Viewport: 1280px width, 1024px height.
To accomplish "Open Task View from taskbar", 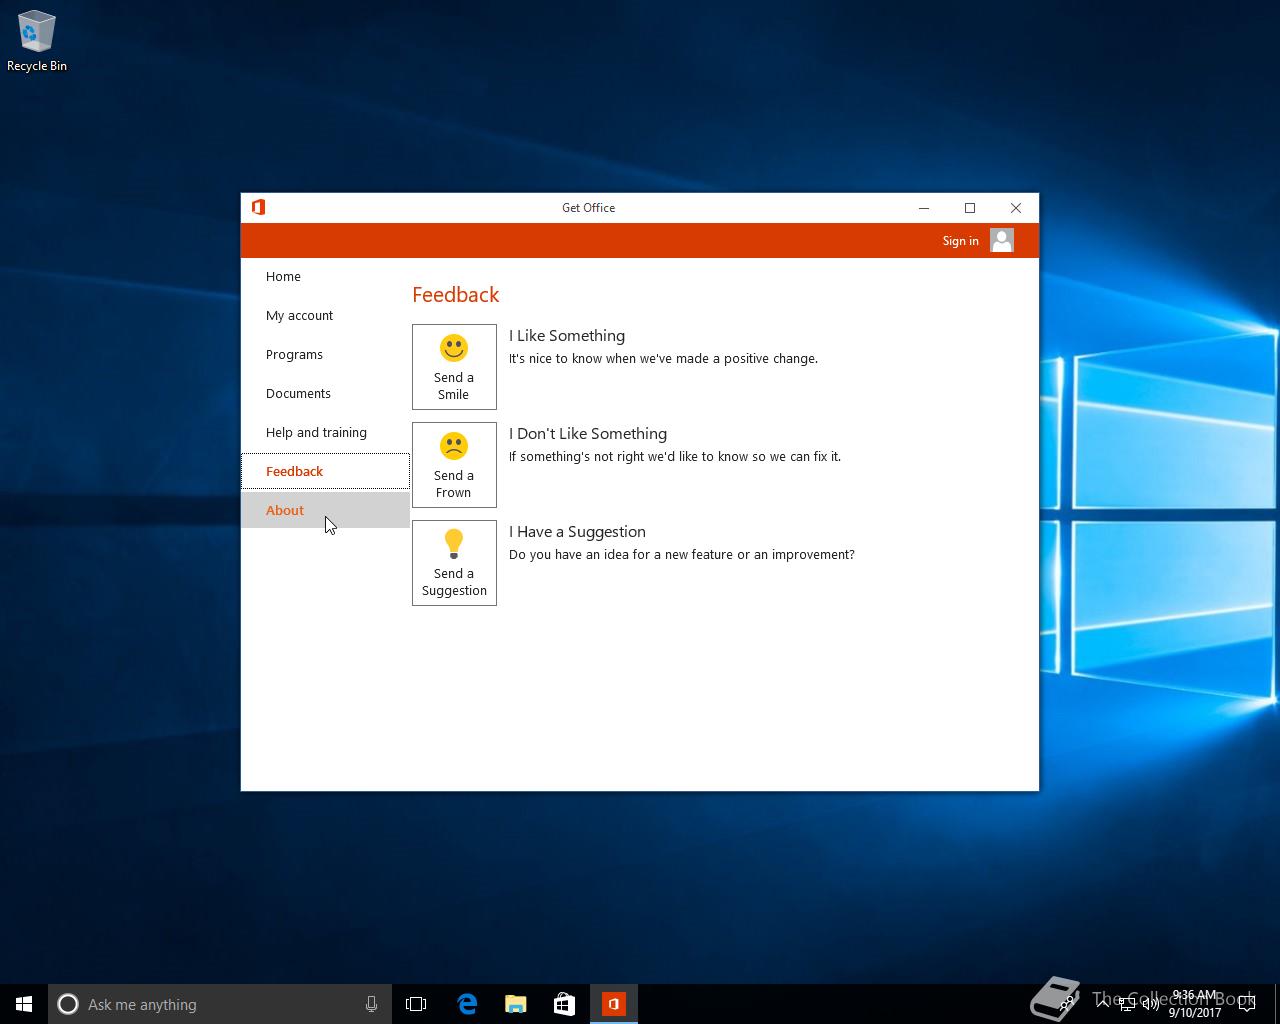I will (x=416, y=1004).
